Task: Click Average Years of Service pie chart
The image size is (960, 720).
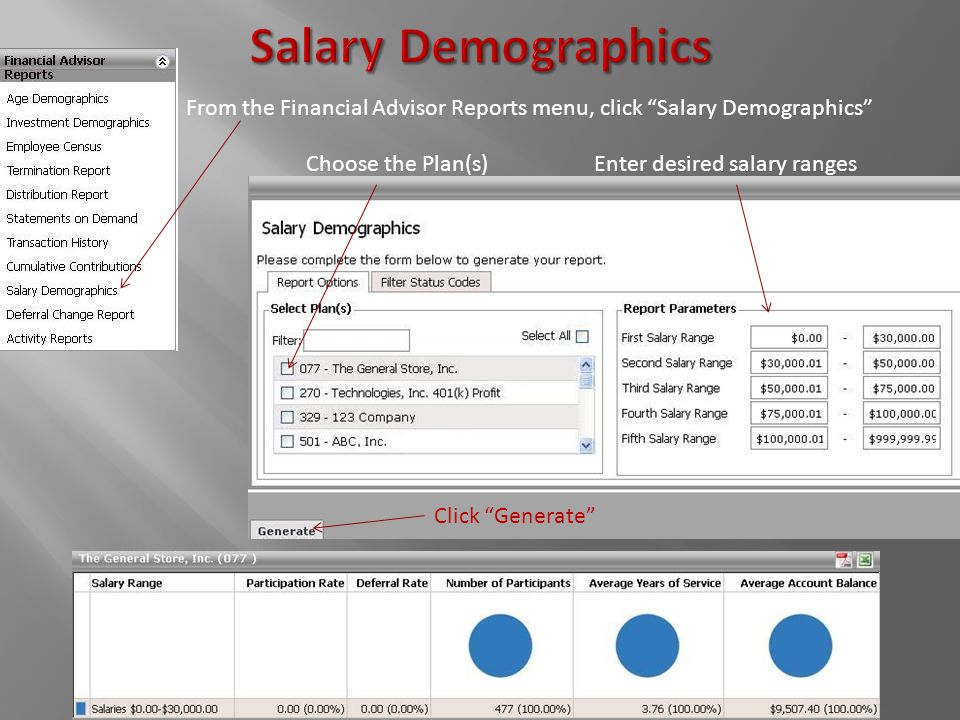Action: [647, 645]
